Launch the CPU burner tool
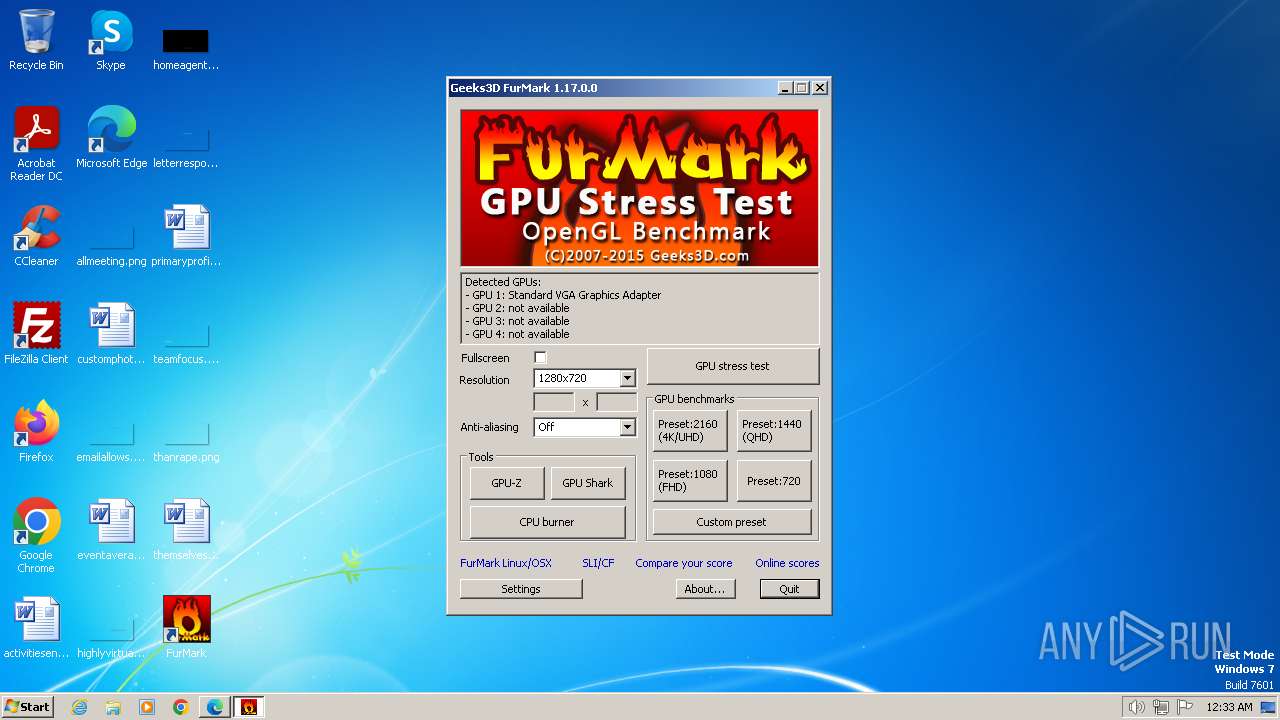Image resolution: width=1280 pixels, height=720 pixels. pos(547,522)
